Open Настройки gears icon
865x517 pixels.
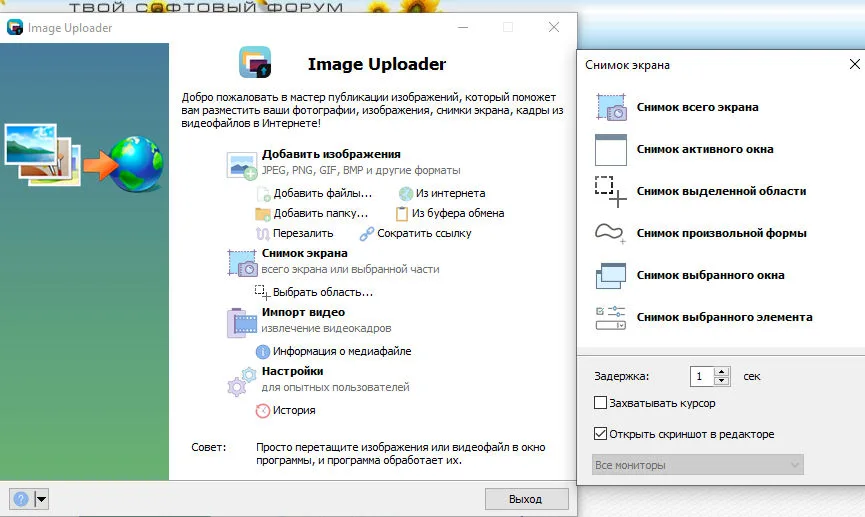click(x=242, y=382)
